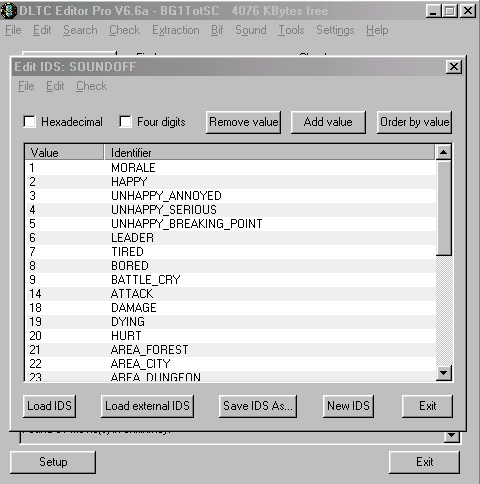Click the vertical scrollbar thumb in the list
The height and width of the screenshot is (484, 480).
click(x=444, y=208)
